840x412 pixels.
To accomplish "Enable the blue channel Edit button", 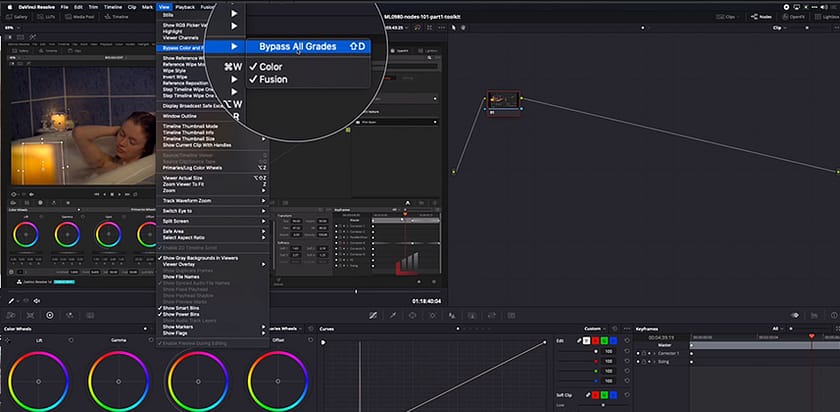I will coord(613,341).
